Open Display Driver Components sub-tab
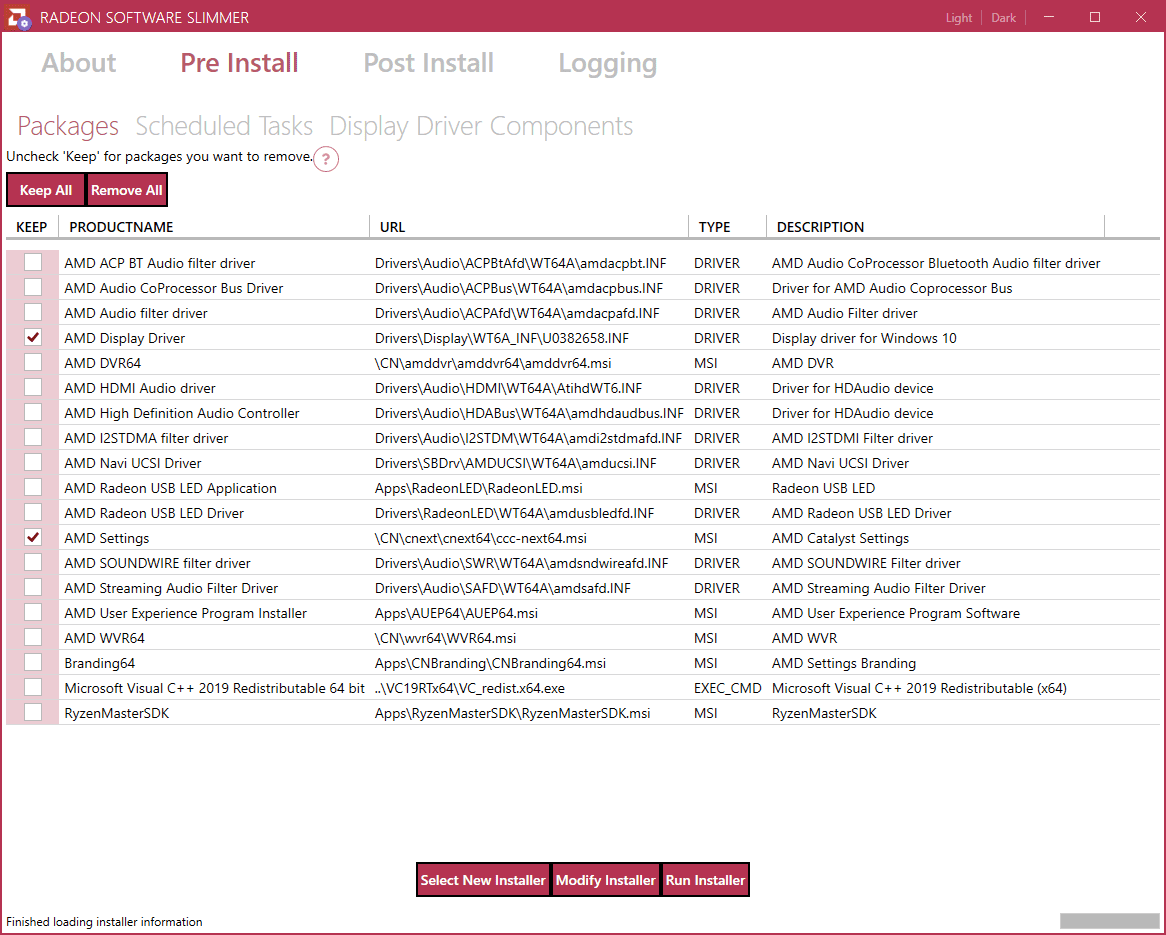Screen dimensions: 1166x935 click(x=481, y=126)
